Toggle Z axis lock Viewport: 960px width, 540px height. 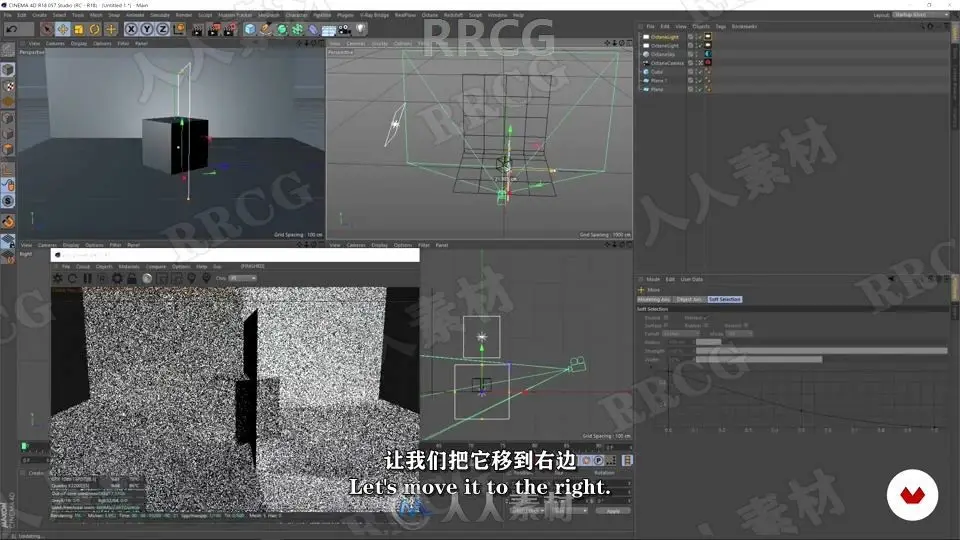162,29
